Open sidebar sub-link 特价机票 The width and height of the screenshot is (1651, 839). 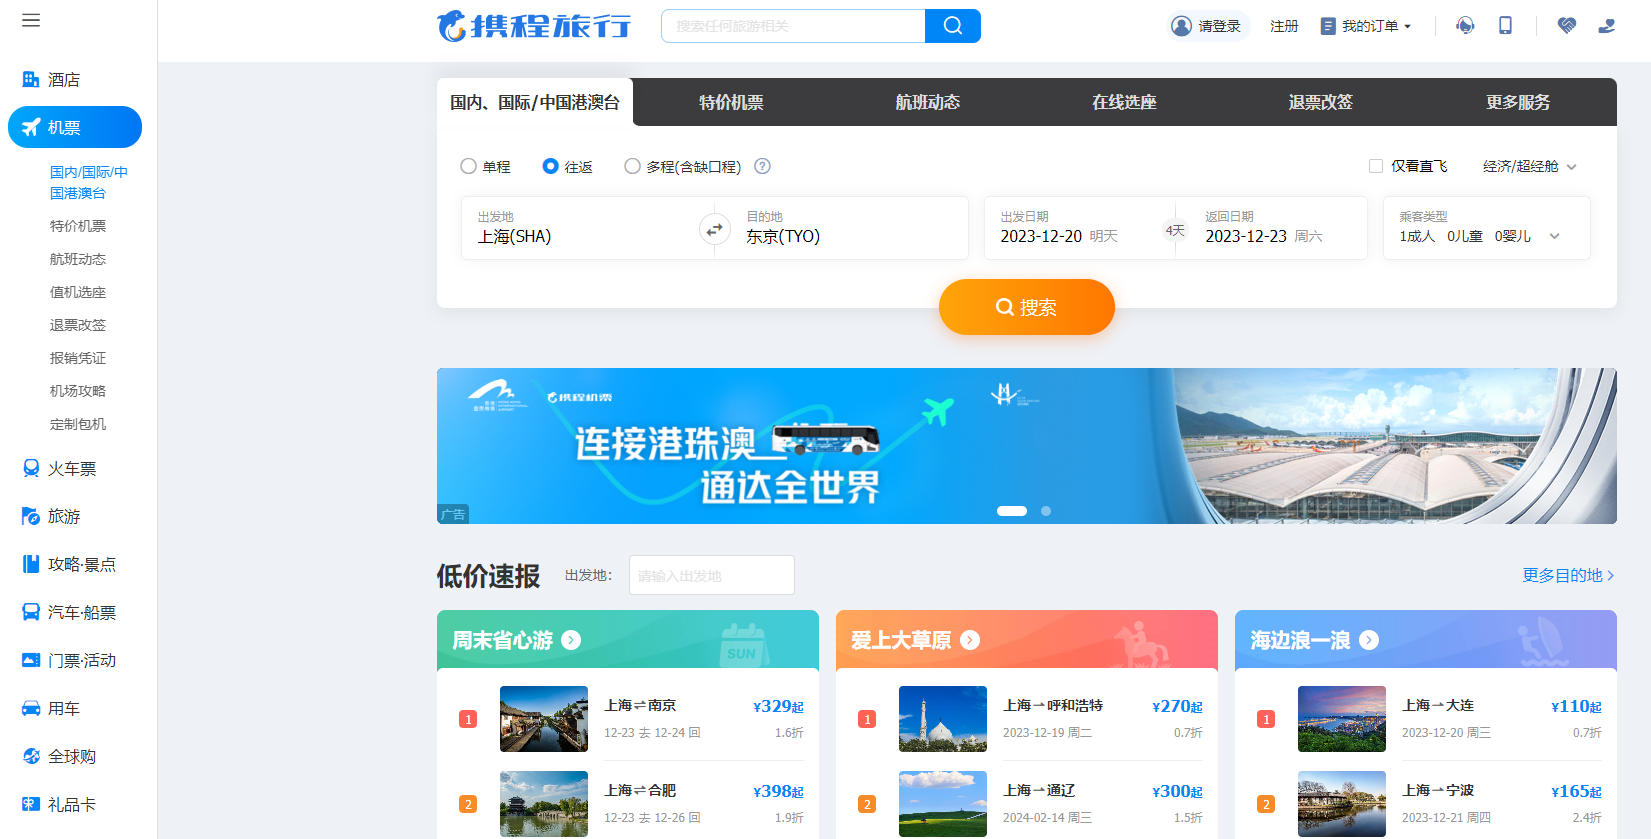(x=78, y=226)
